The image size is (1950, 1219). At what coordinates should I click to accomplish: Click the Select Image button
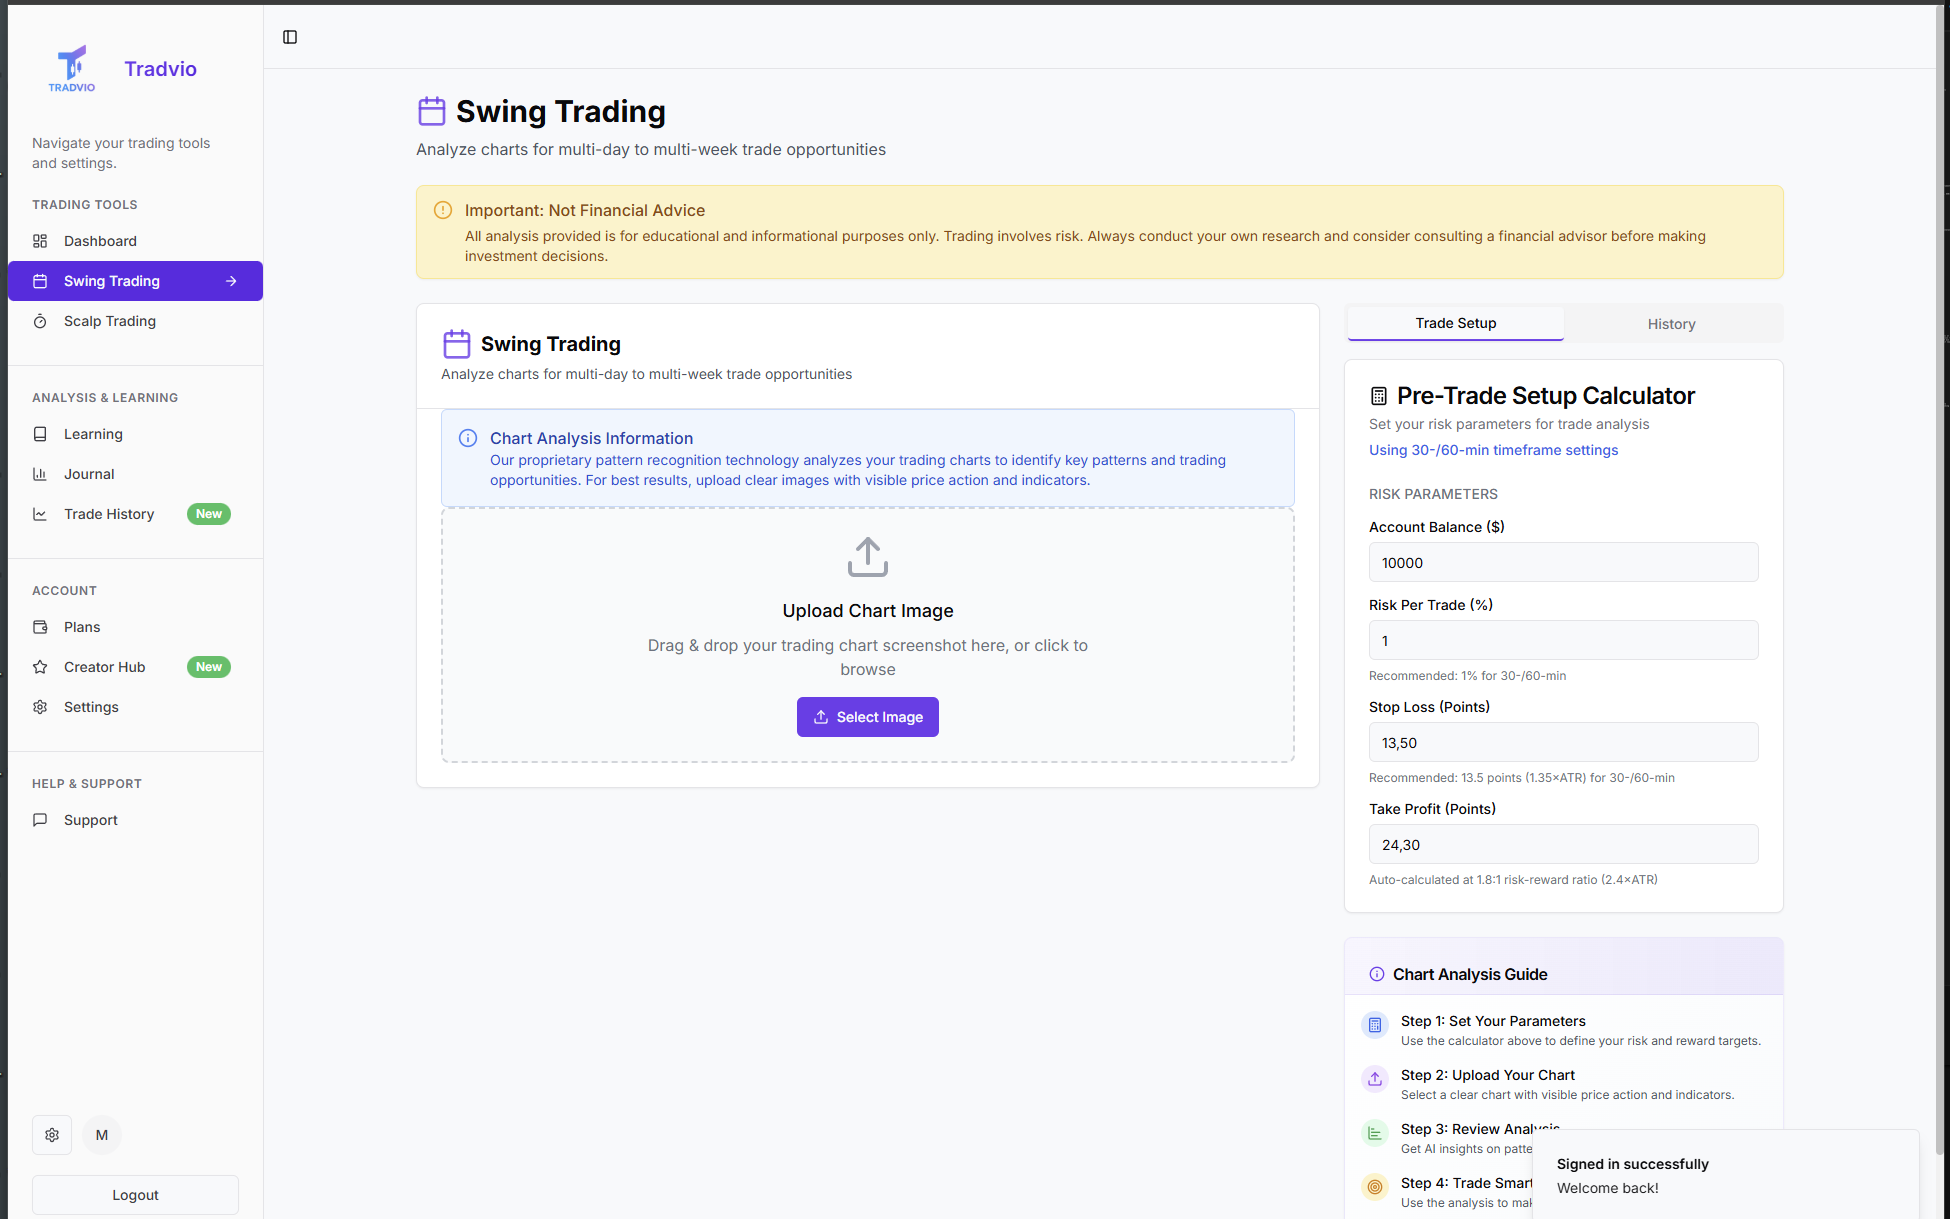tap(867, 717)
